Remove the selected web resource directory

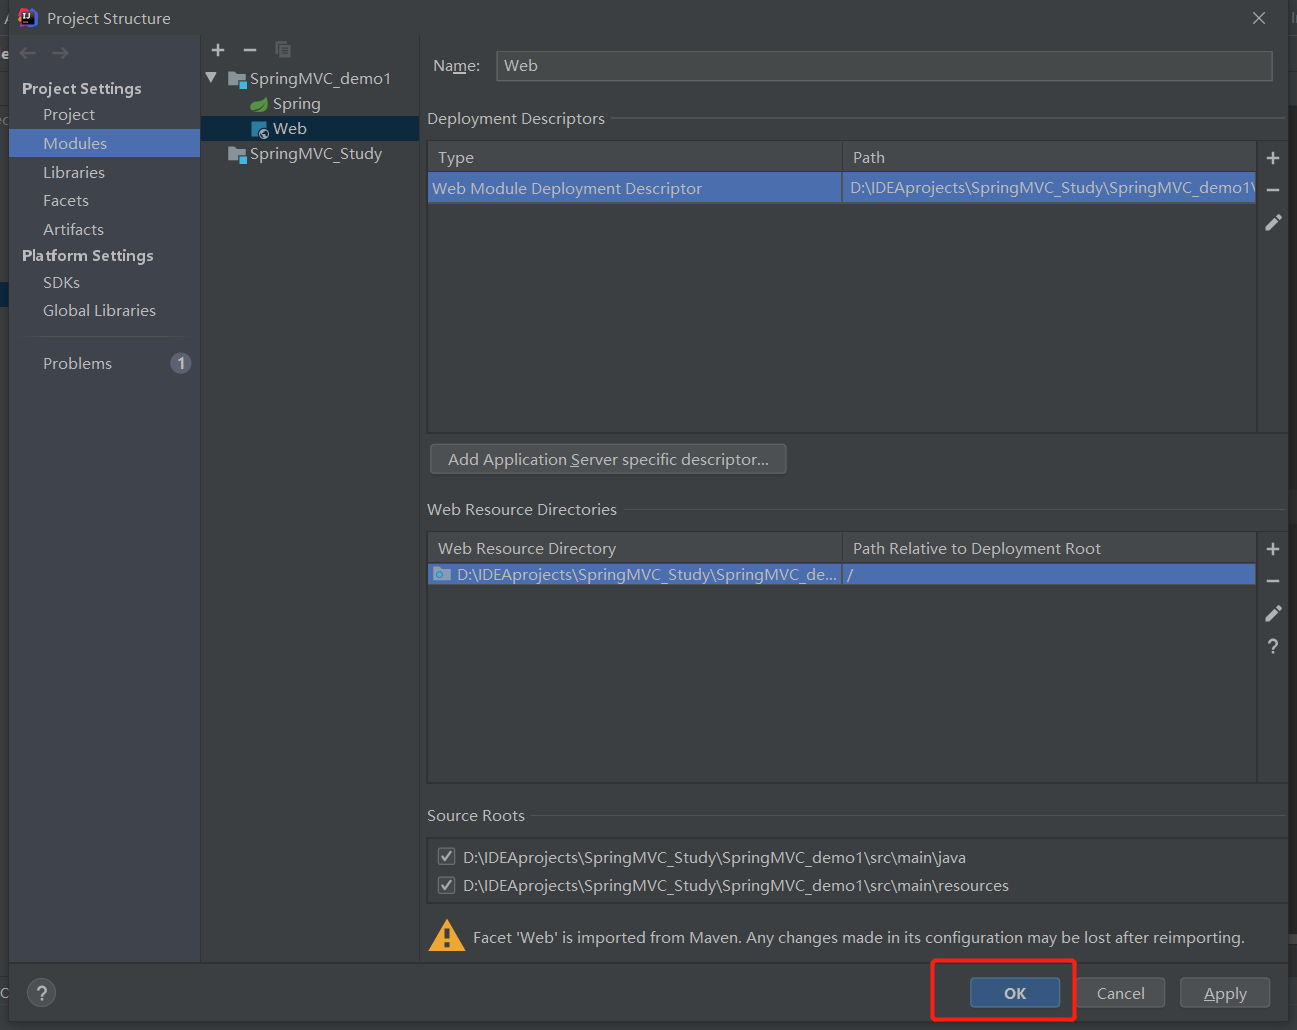[1273, 581]
